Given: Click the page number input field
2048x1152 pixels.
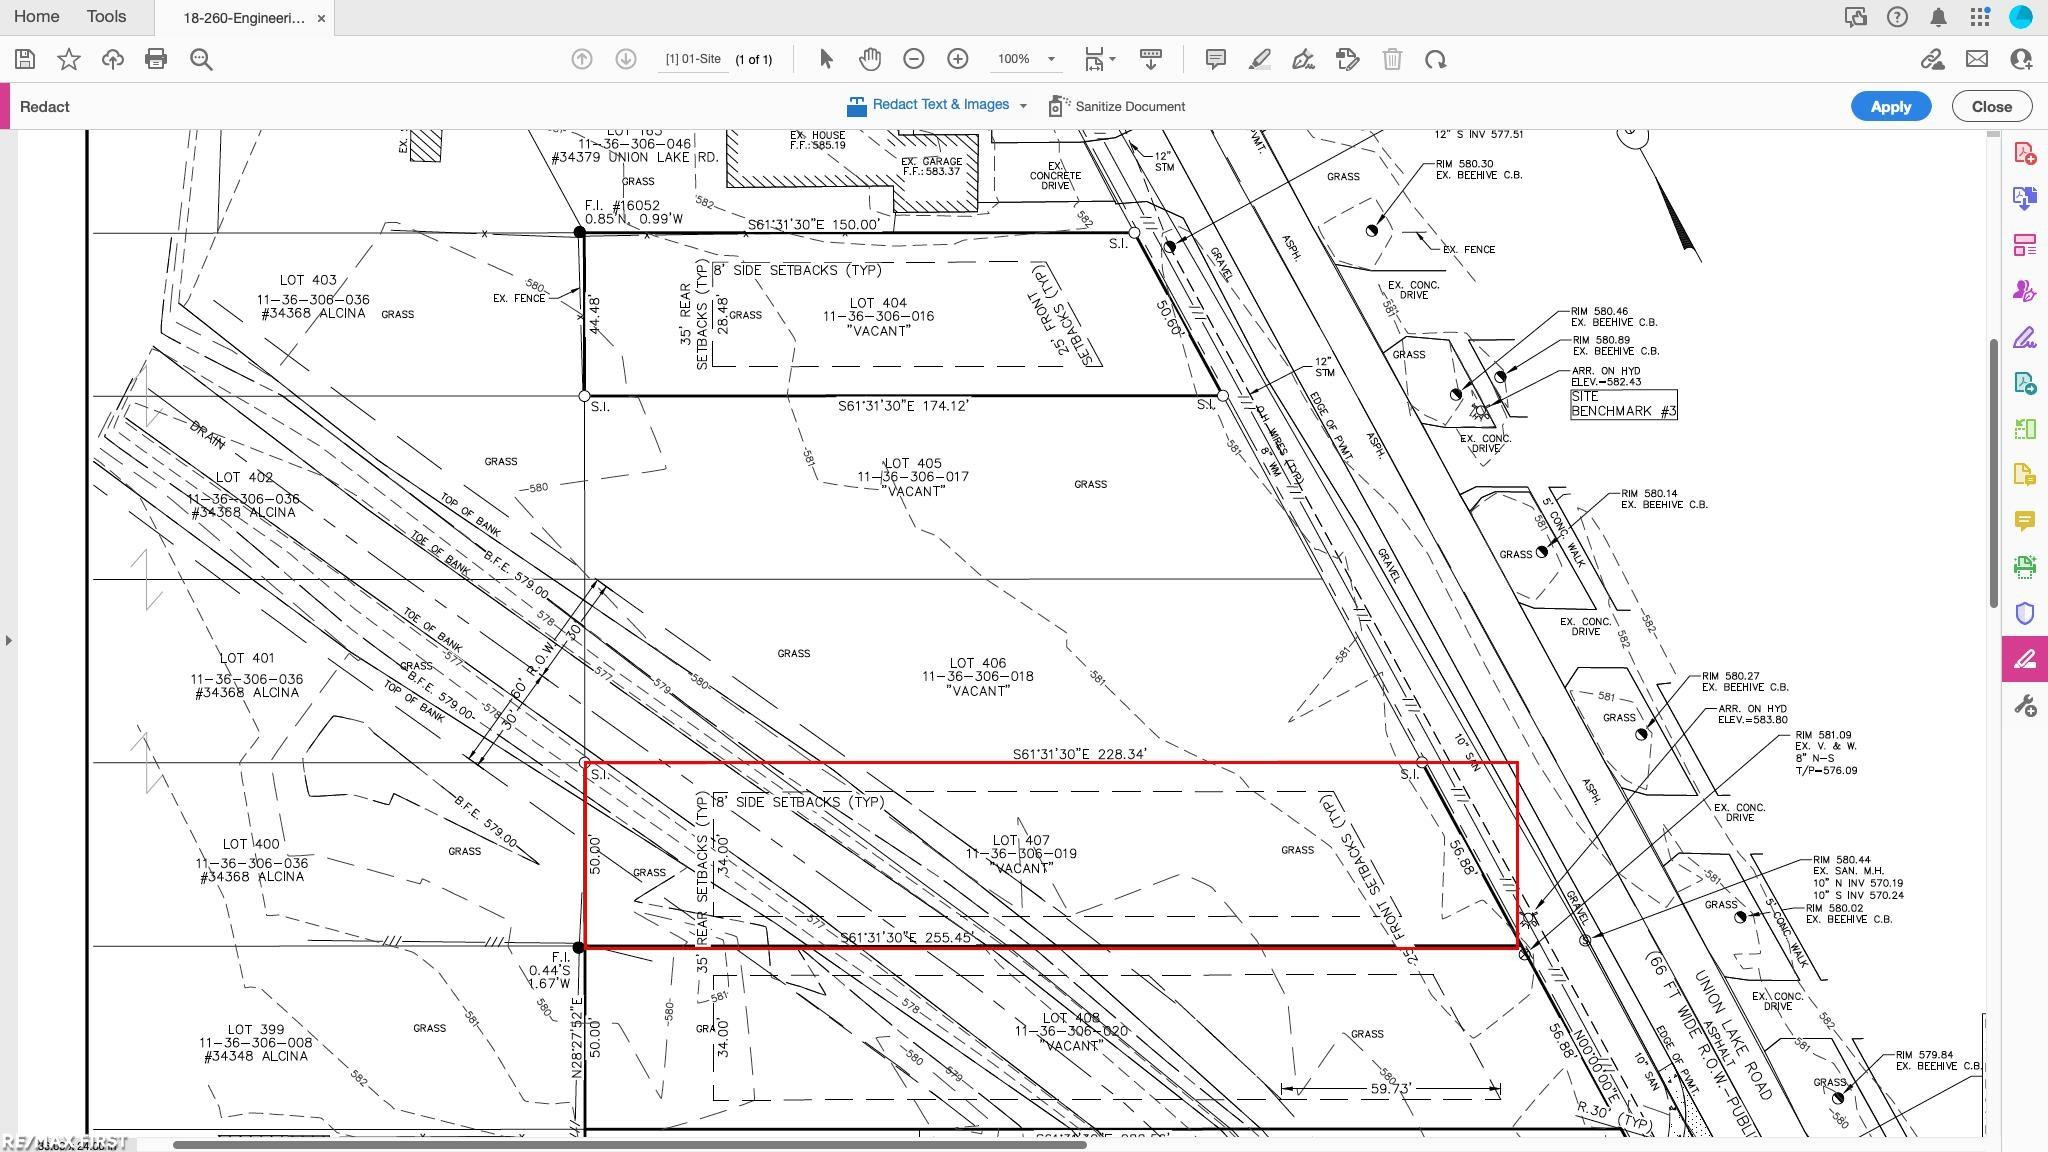Looking at the screenshot, I should [693, 59].
